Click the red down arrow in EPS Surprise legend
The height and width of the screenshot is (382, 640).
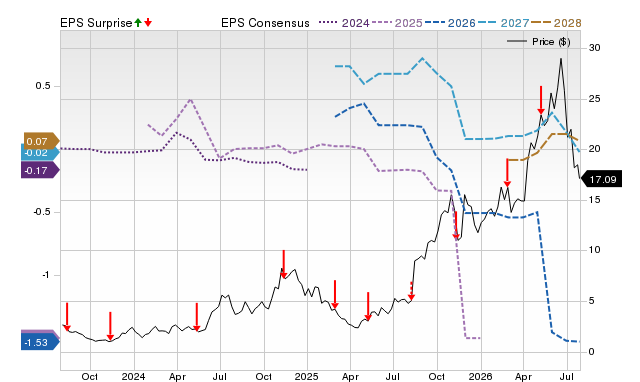point(148,22)
